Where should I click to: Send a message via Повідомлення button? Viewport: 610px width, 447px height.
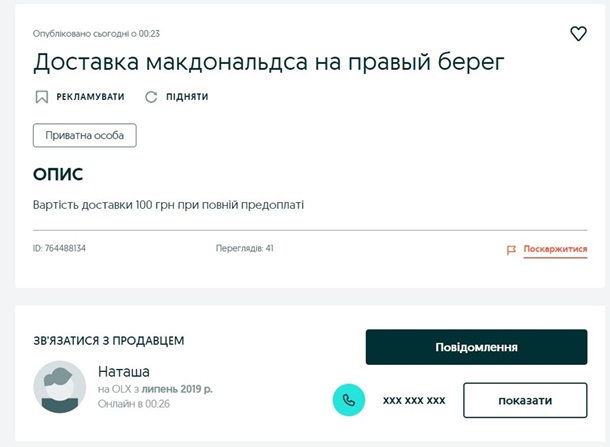point(476,347)
